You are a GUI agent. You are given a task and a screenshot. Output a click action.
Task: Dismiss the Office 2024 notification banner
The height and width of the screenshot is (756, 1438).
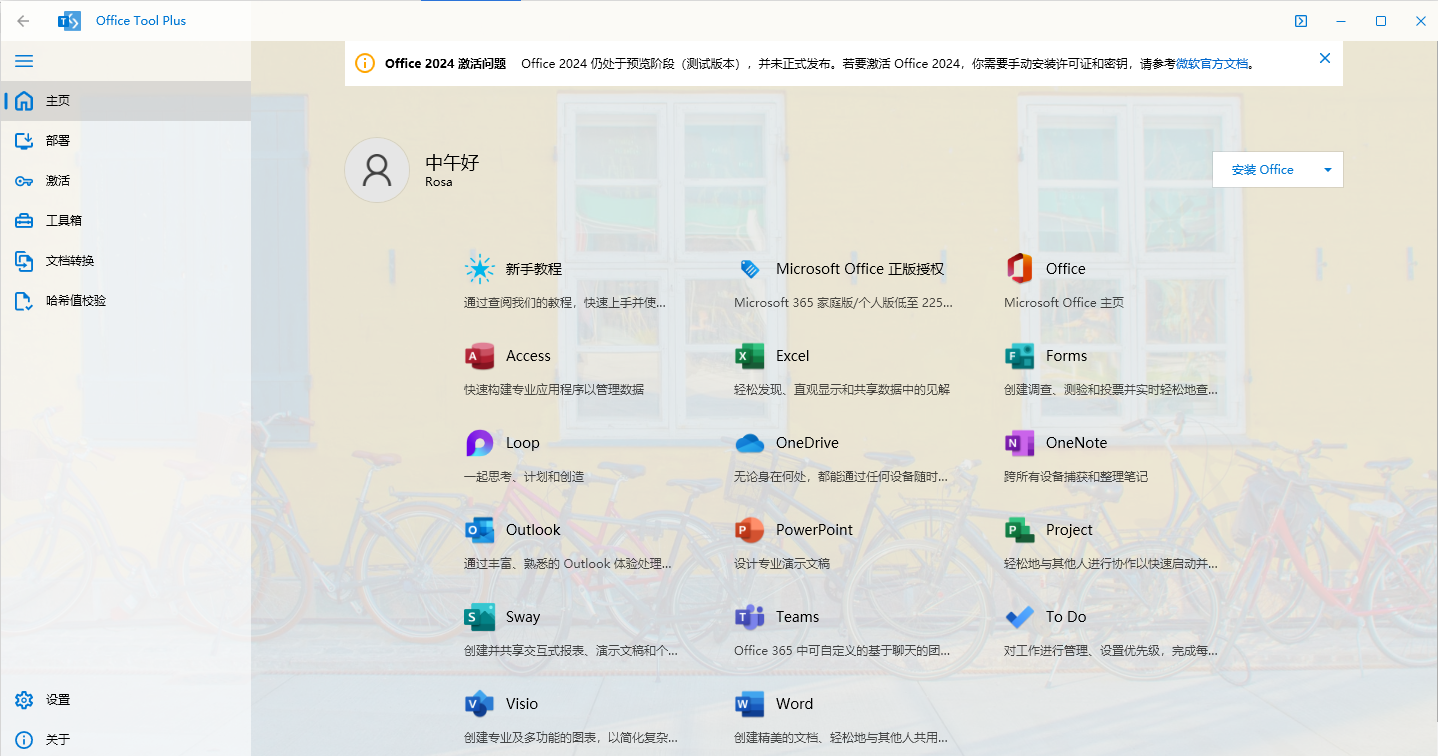(1325, 58)
